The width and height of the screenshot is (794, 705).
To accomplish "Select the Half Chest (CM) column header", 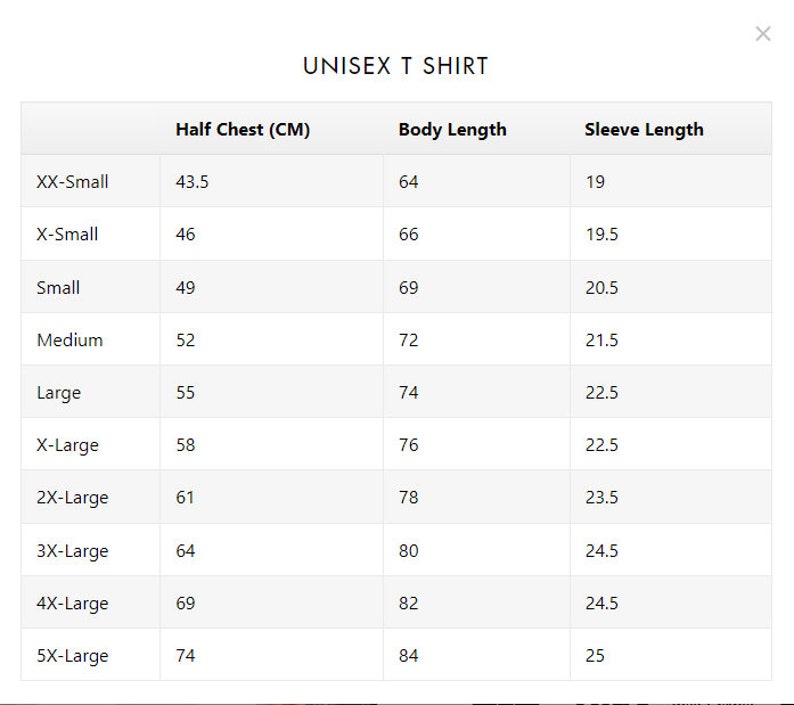I will coord(243,130).
